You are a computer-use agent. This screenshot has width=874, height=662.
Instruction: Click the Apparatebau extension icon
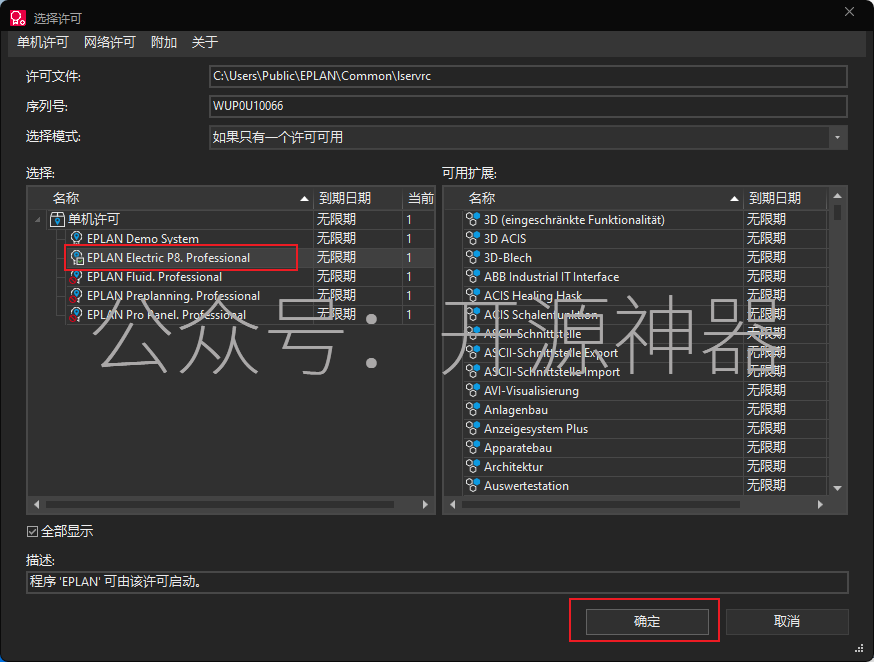[x=473, y=447]
